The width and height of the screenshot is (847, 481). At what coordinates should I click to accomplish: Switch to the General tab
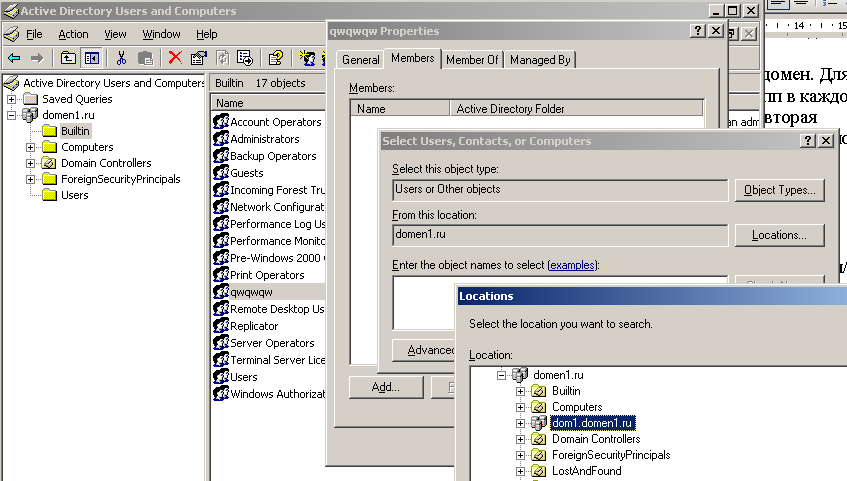360,60
